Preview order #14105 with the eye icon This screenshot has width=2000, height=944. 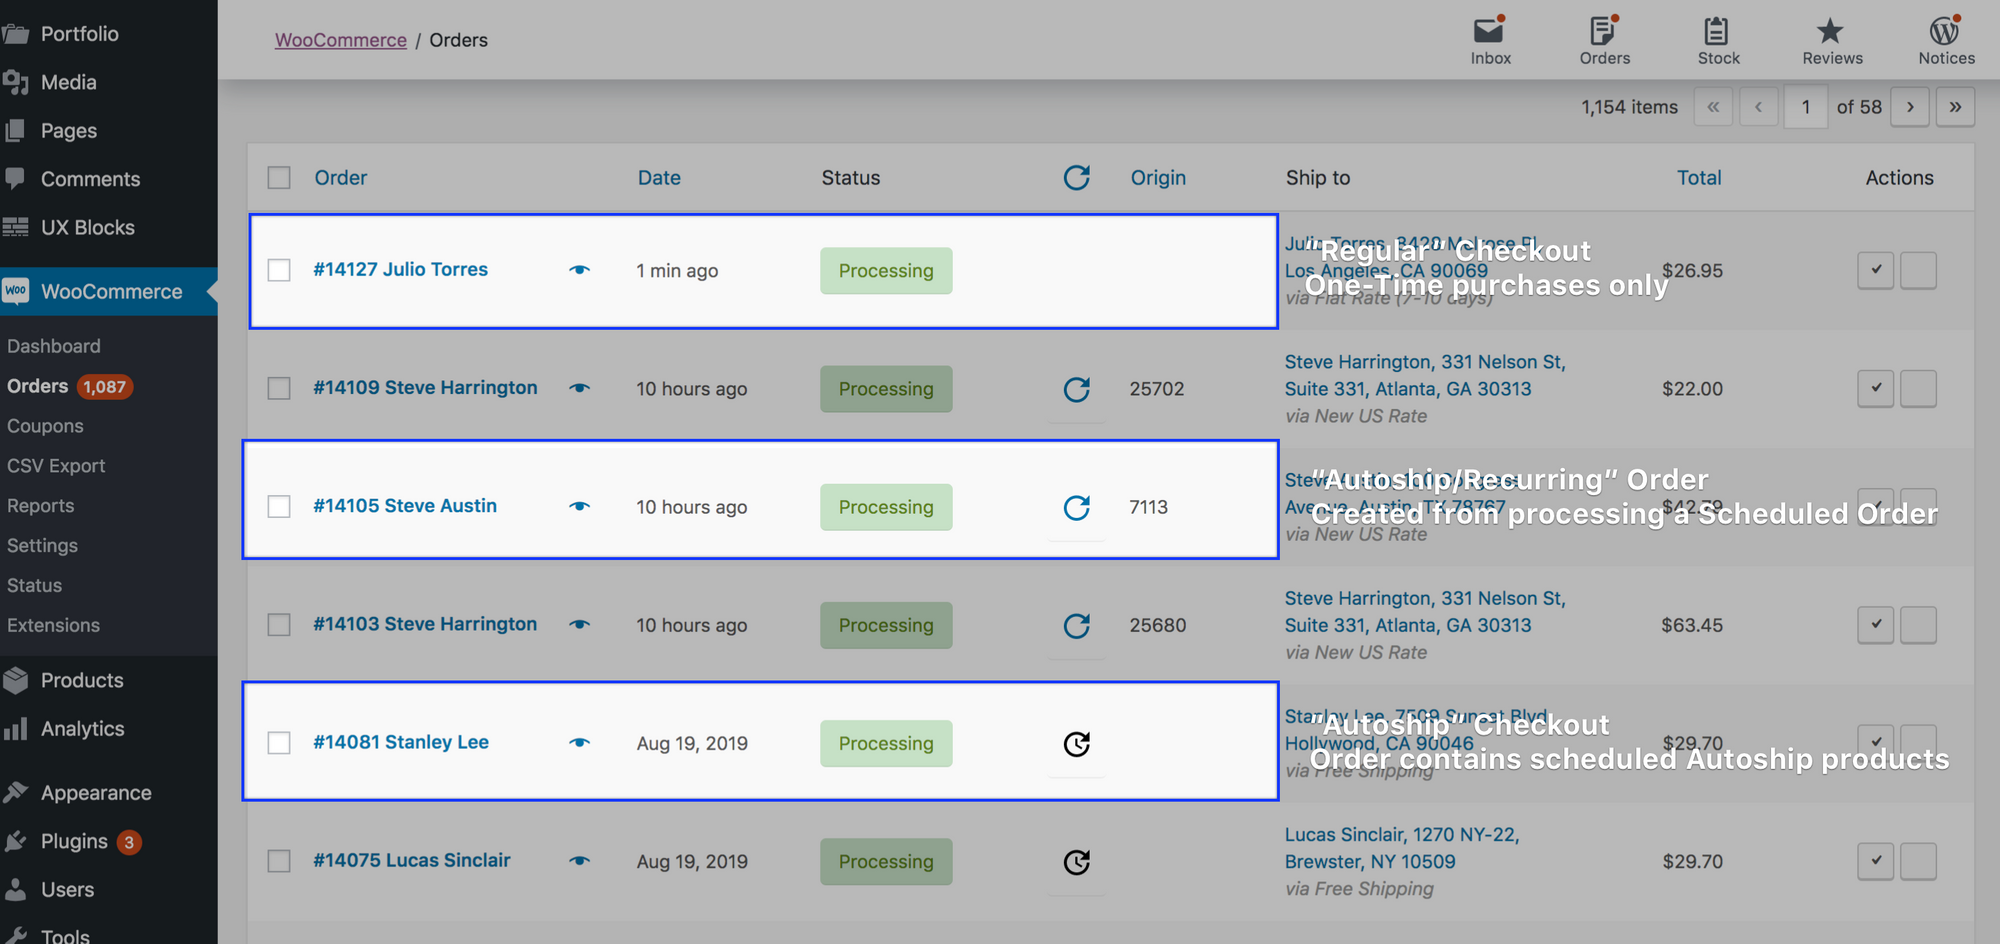coord(579,506)
